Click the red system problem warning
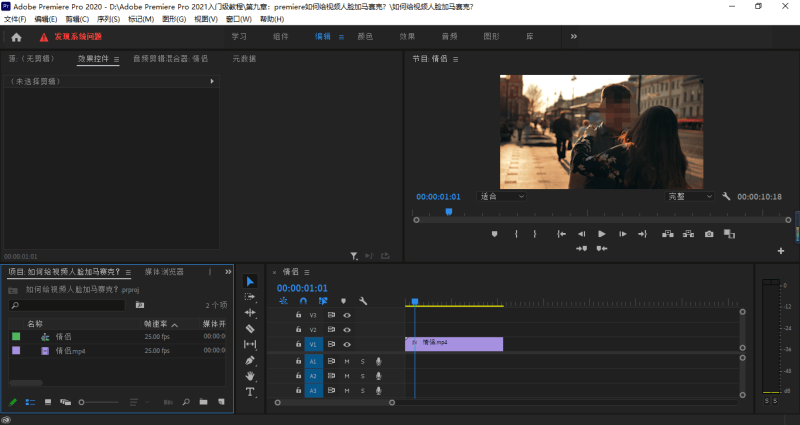The width and height of the screenshot is (800, 425). (x=71, y=37)
